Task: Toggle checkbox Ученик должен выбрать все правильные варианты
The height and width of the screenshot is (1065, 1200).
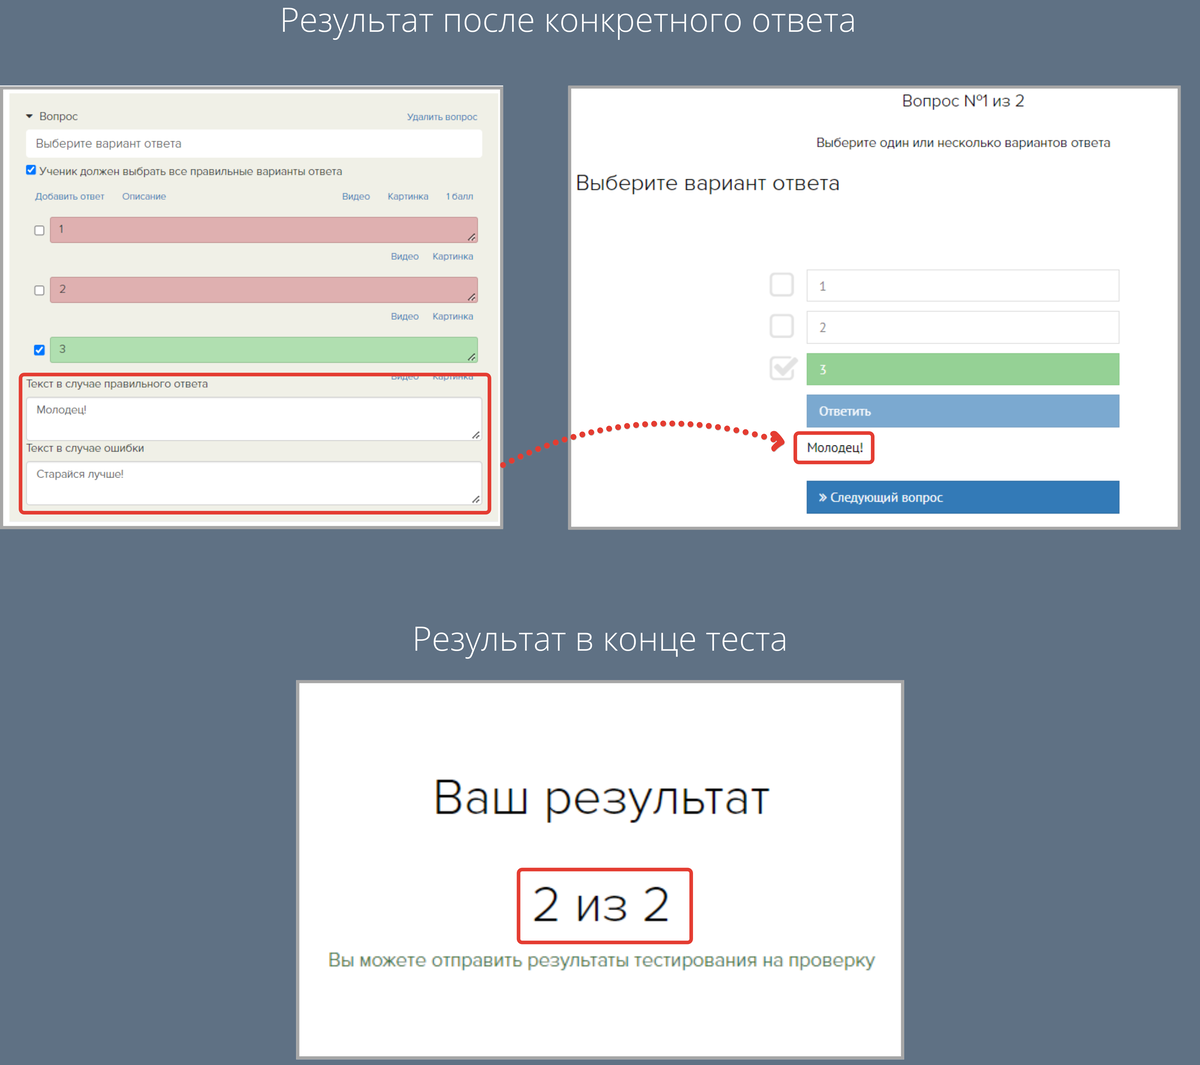Action: 31,170
